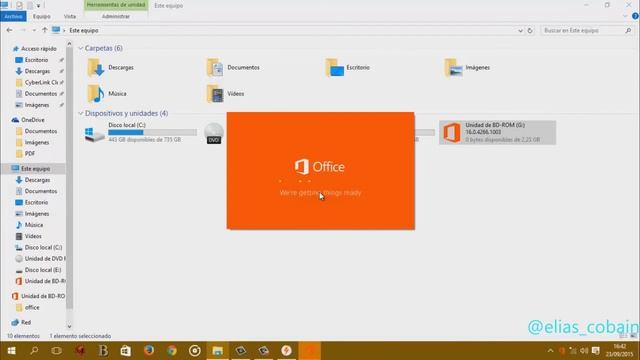Image resolution: width=640 pixels, height=360 pixels.
Task: Refresh the Este equipo location
Action: point(530,31)
